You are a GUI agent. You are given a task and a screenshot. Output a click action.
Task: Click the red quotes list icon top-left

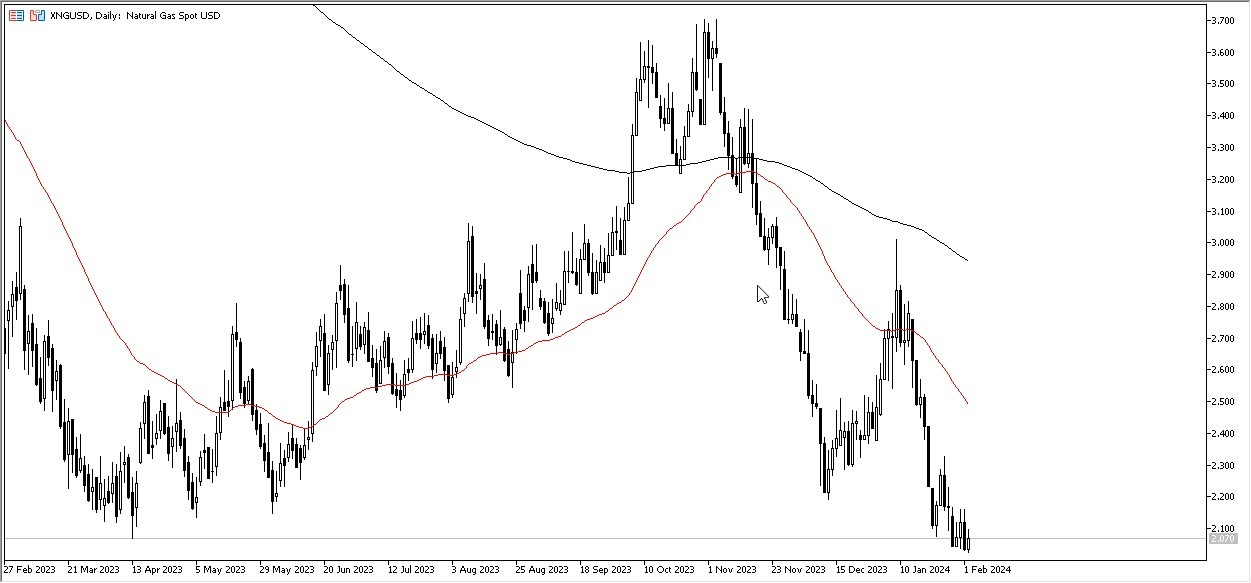click(x=16, y=15)
